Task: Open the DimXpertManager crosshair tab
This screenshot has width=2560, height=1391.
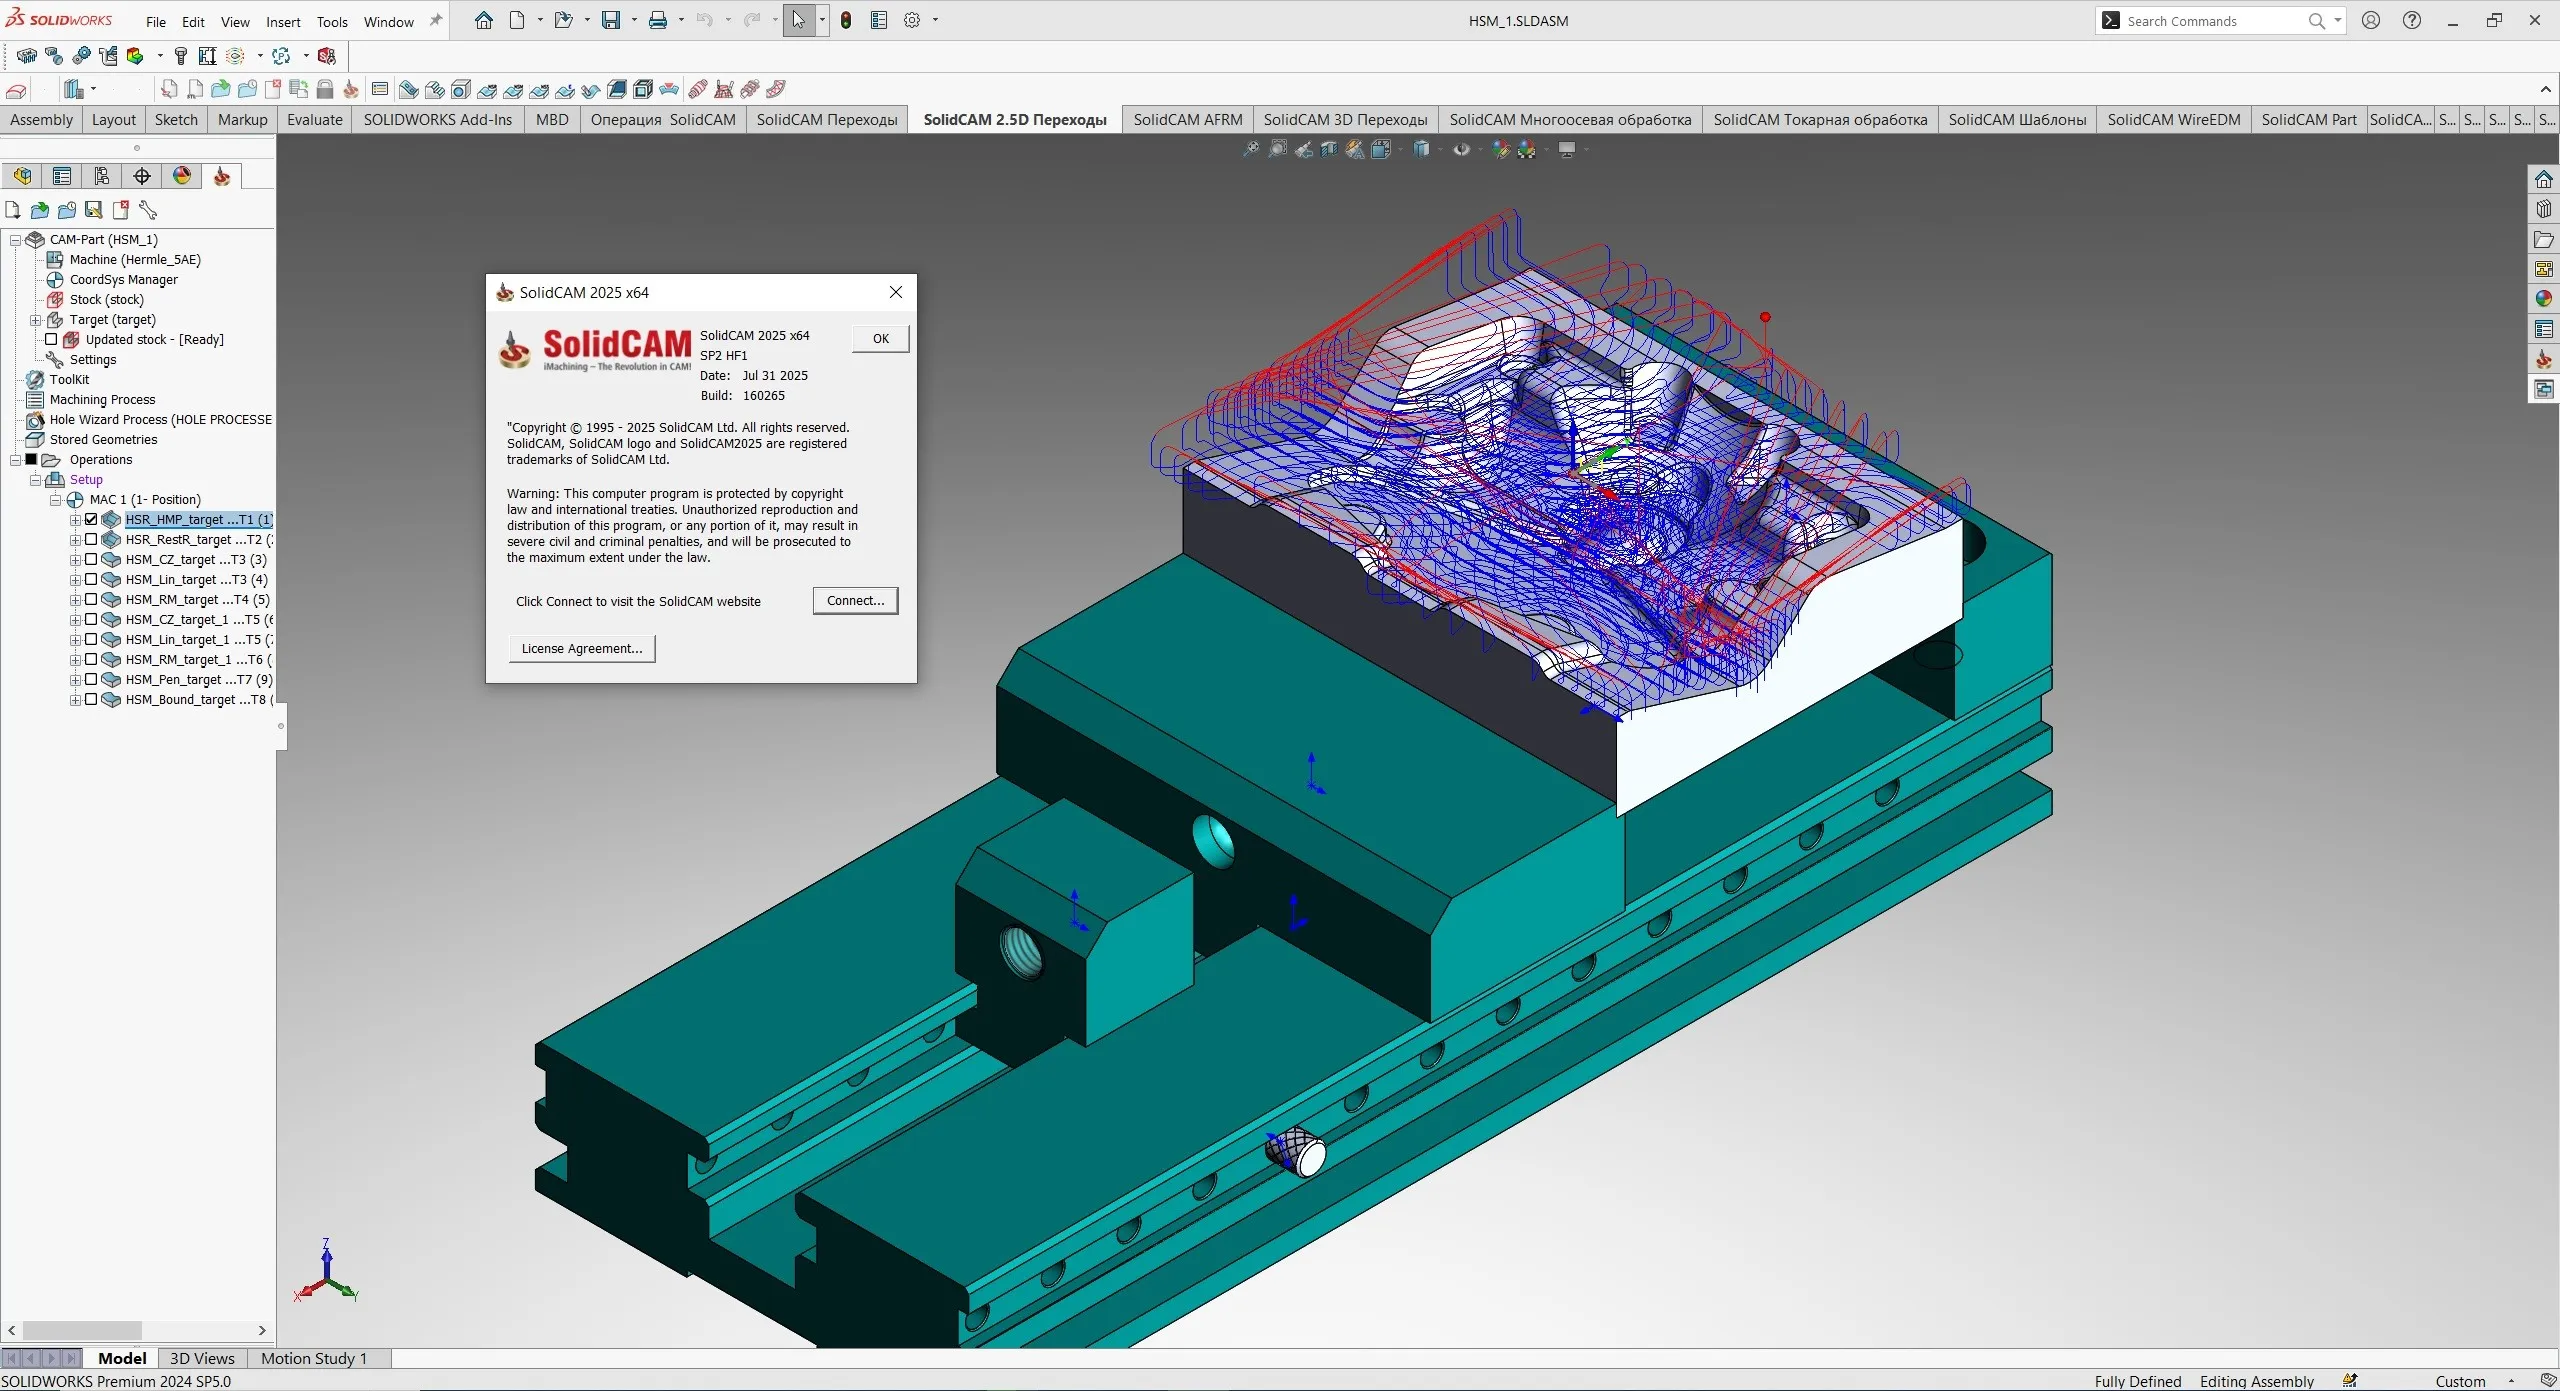Action: pyautogui.click(x=142, y=176)
